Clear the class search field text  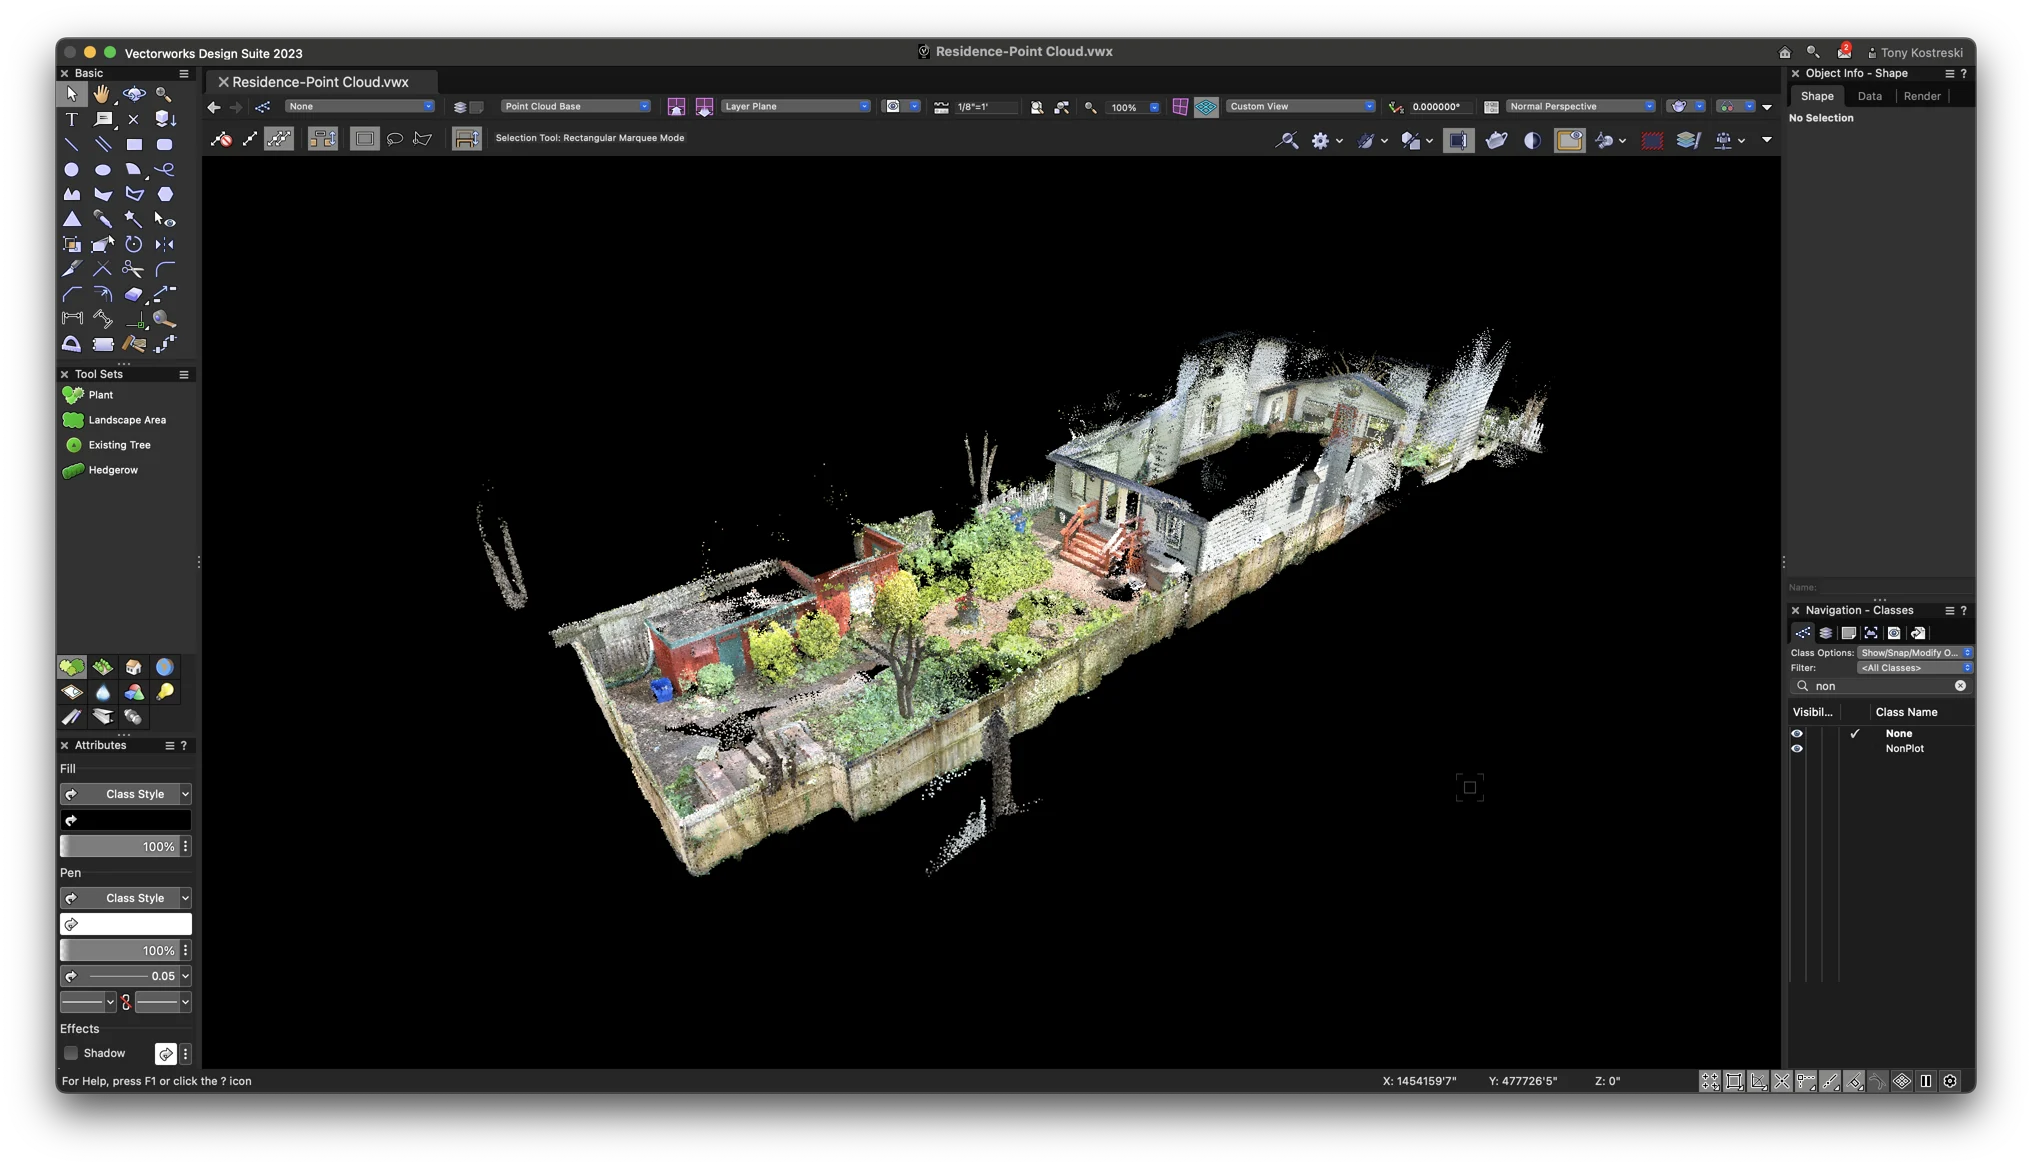[1960, 686]
